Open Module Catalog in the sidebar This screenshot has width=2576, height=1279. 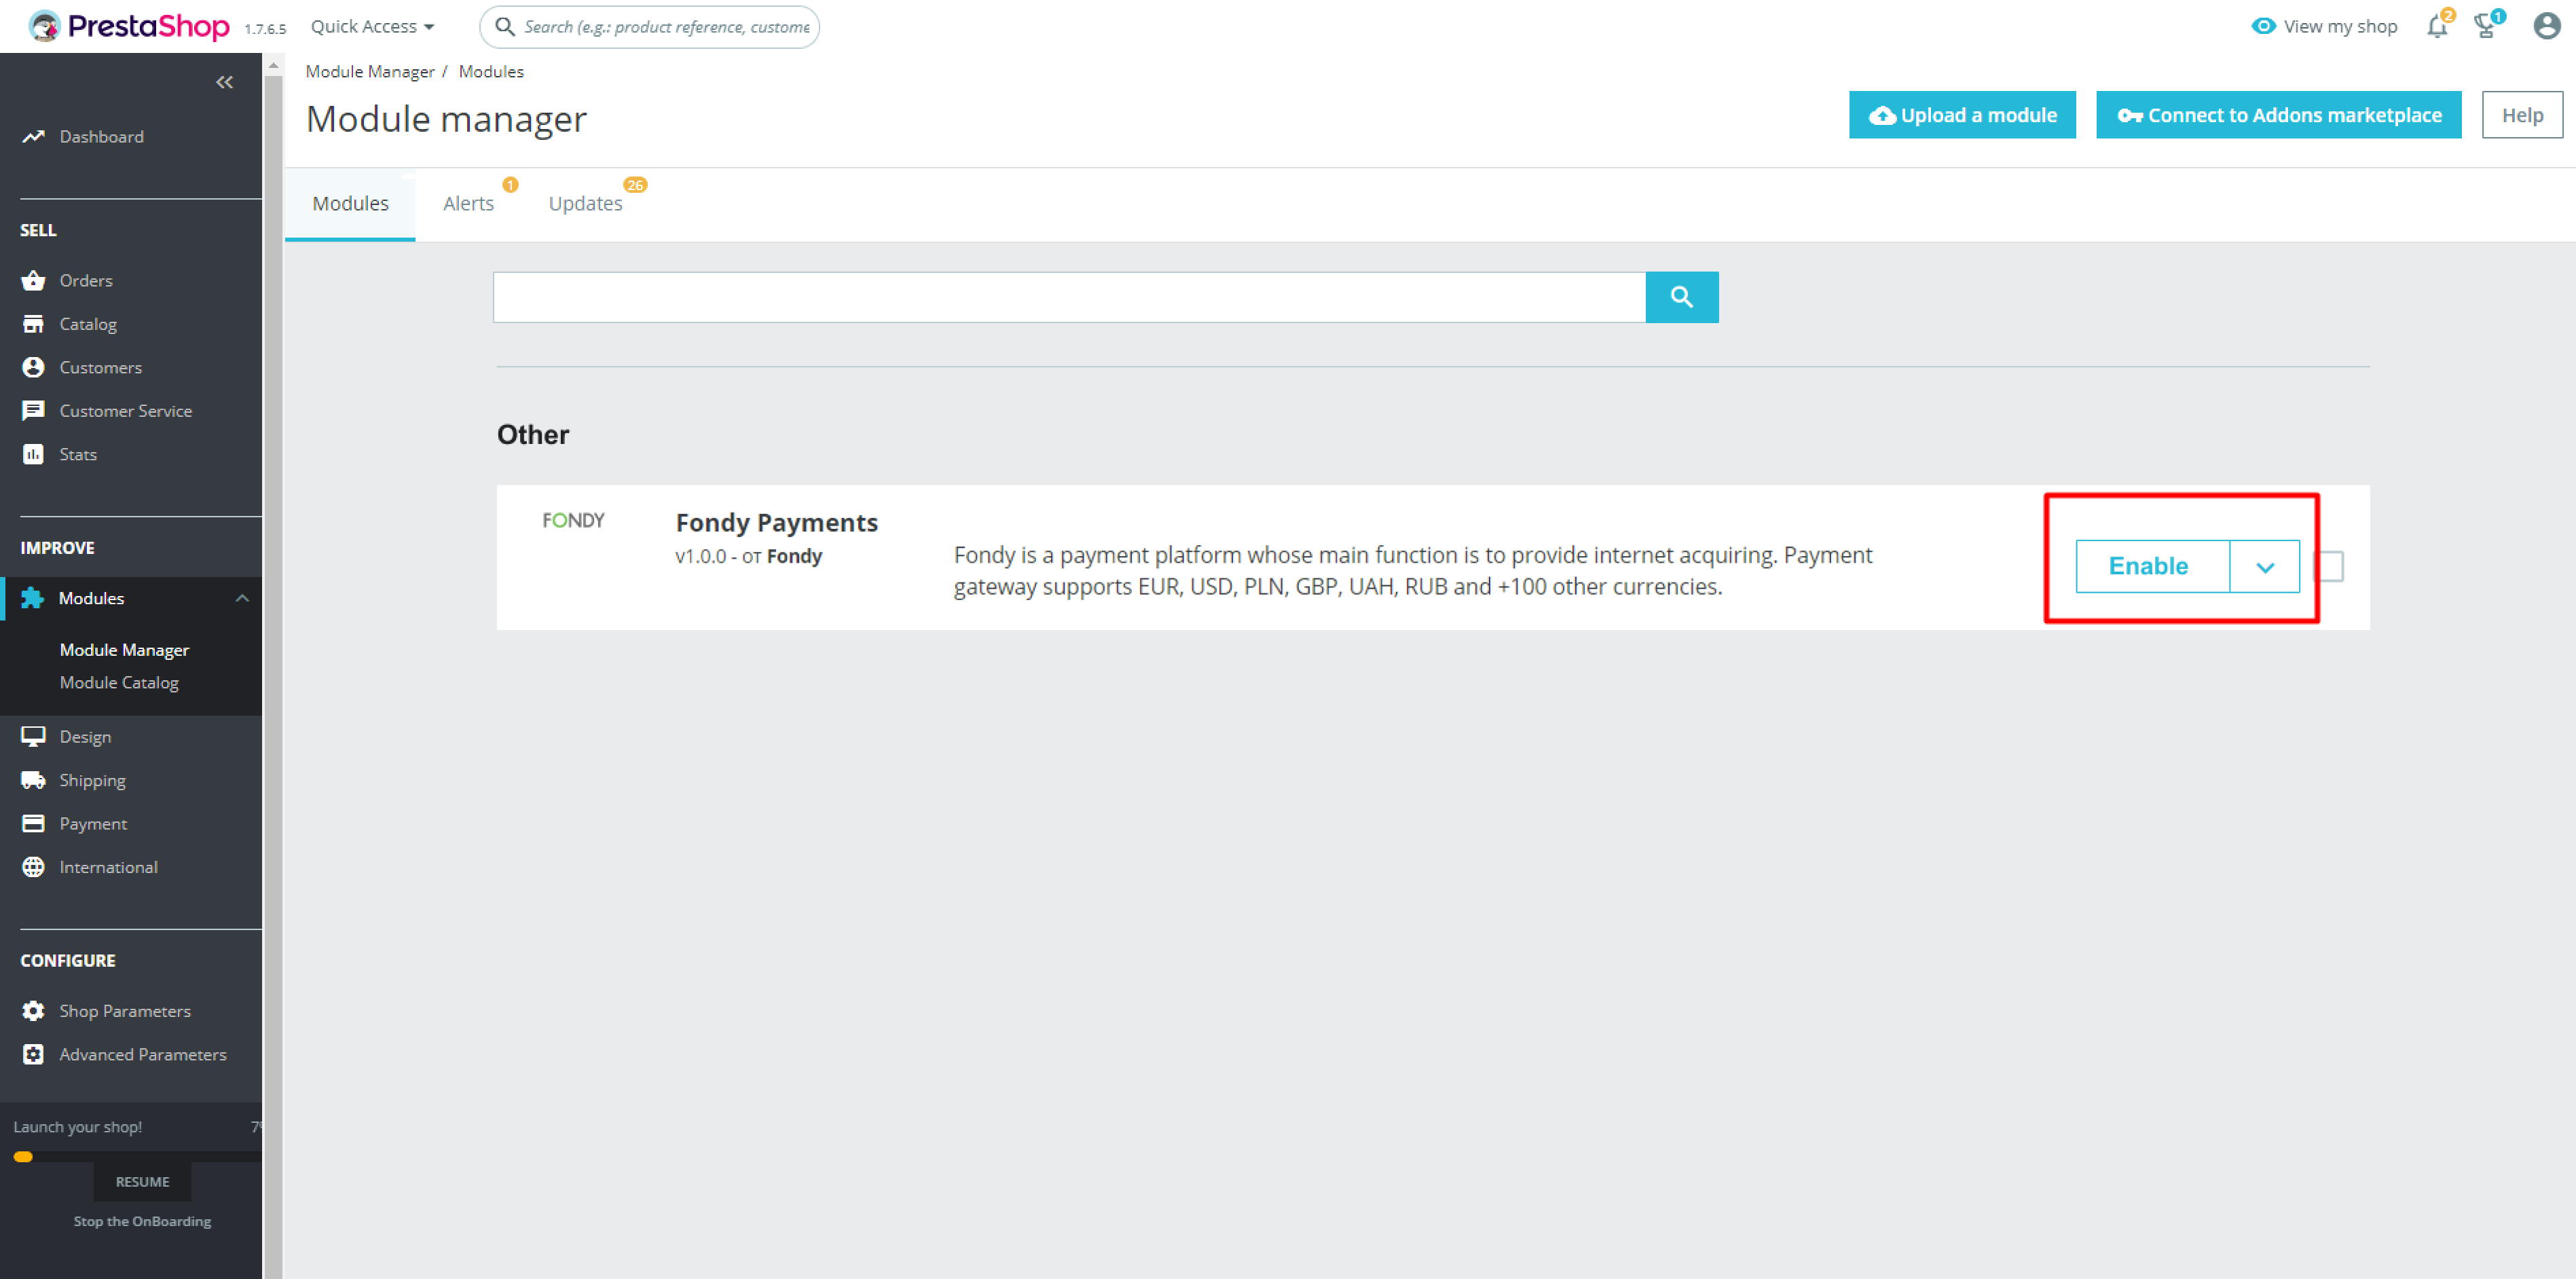tap(119, 682)
